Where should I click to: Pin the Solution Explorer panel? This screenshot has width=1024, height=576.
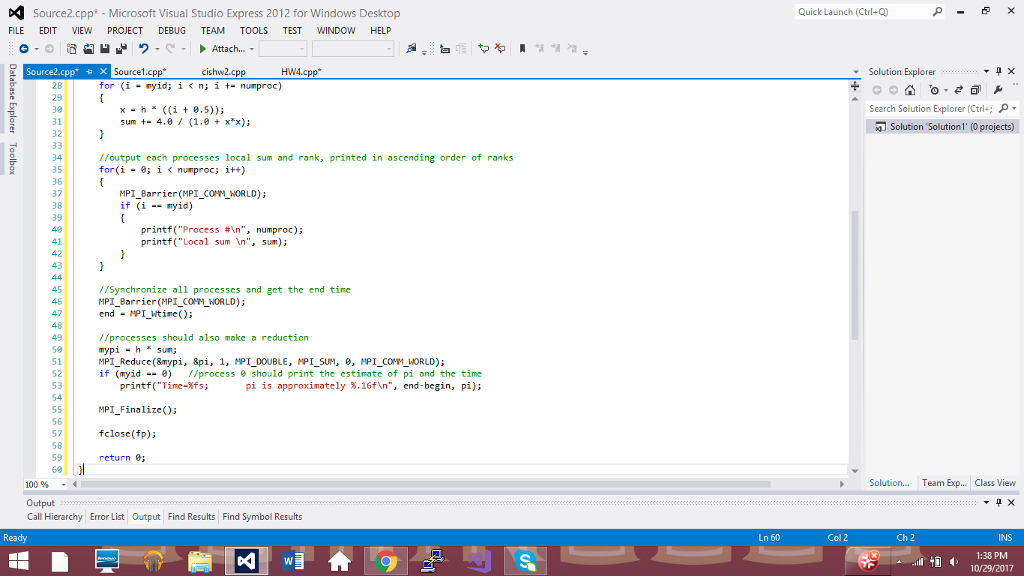click(x=998, y=71)
